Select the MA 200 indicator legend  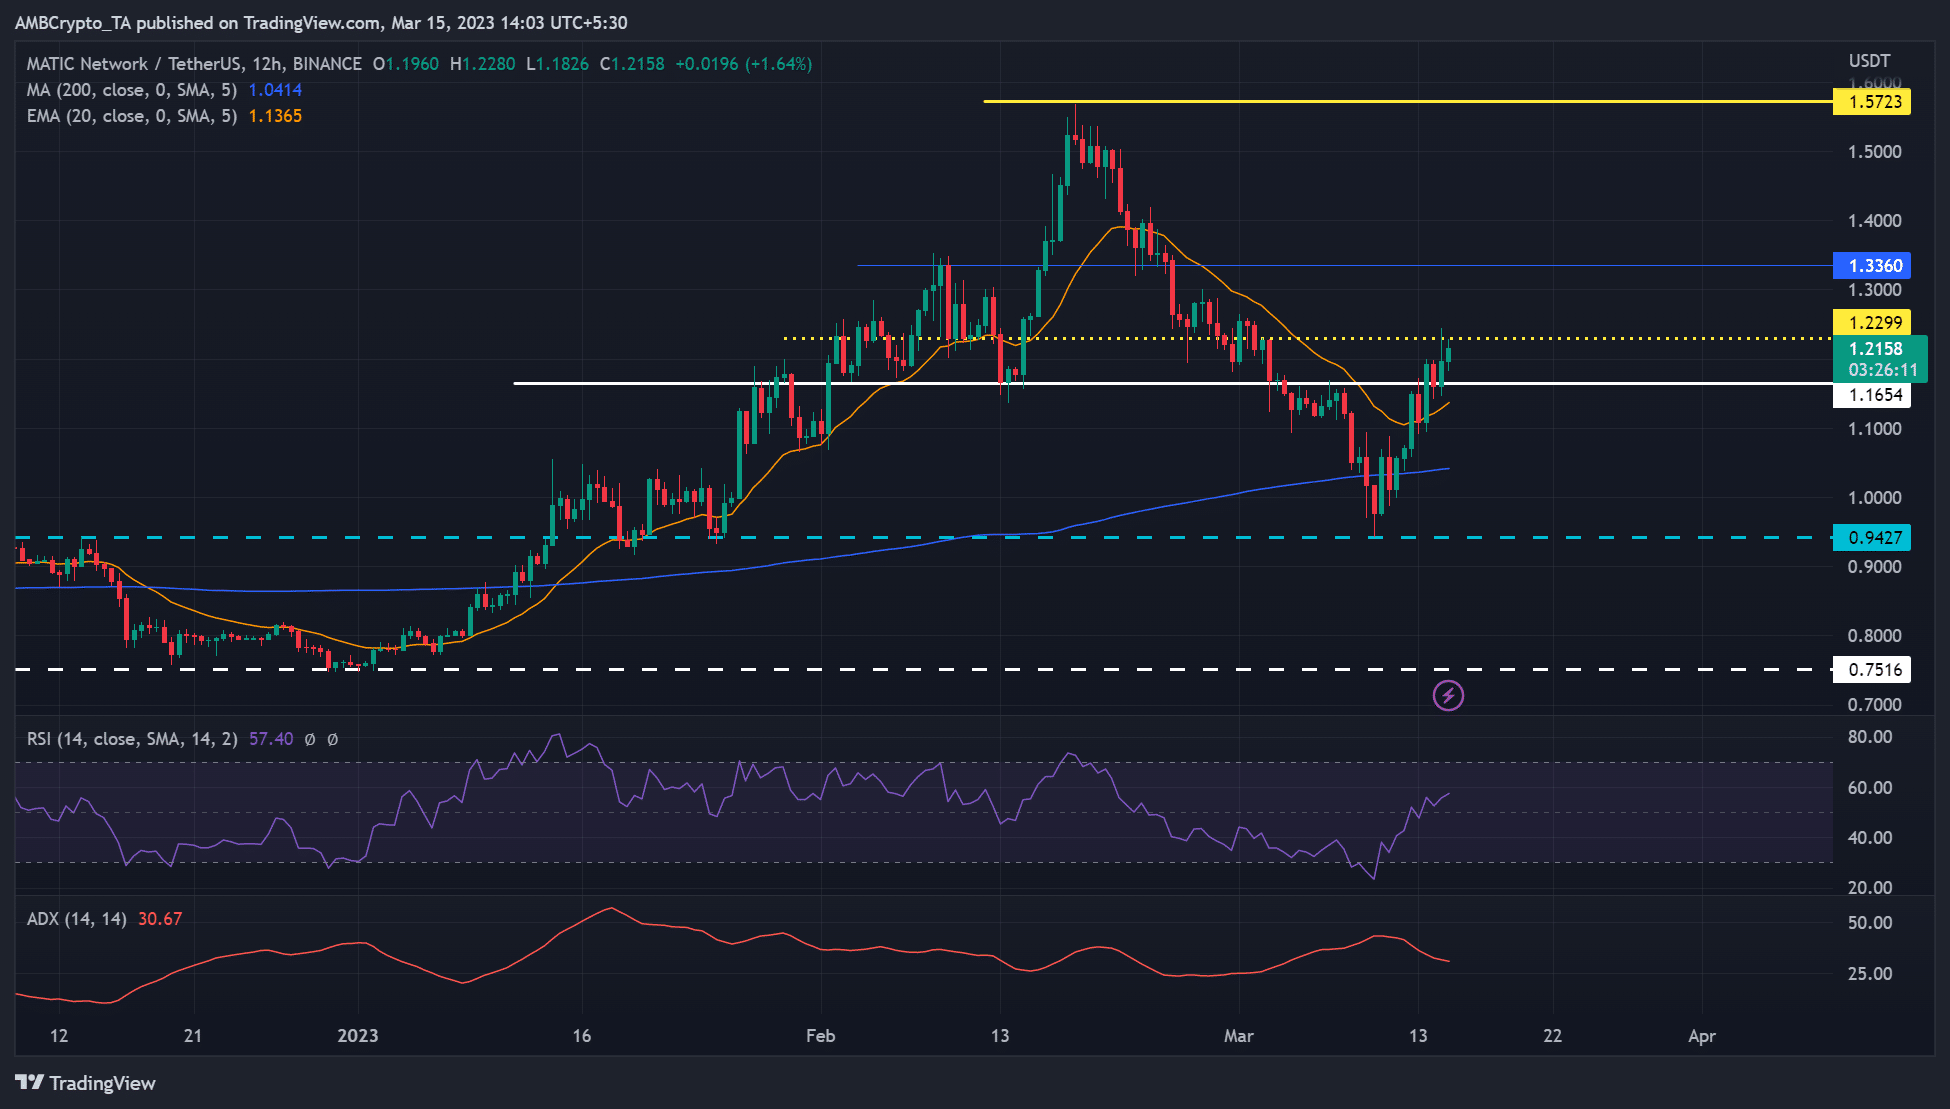(132, 90)
